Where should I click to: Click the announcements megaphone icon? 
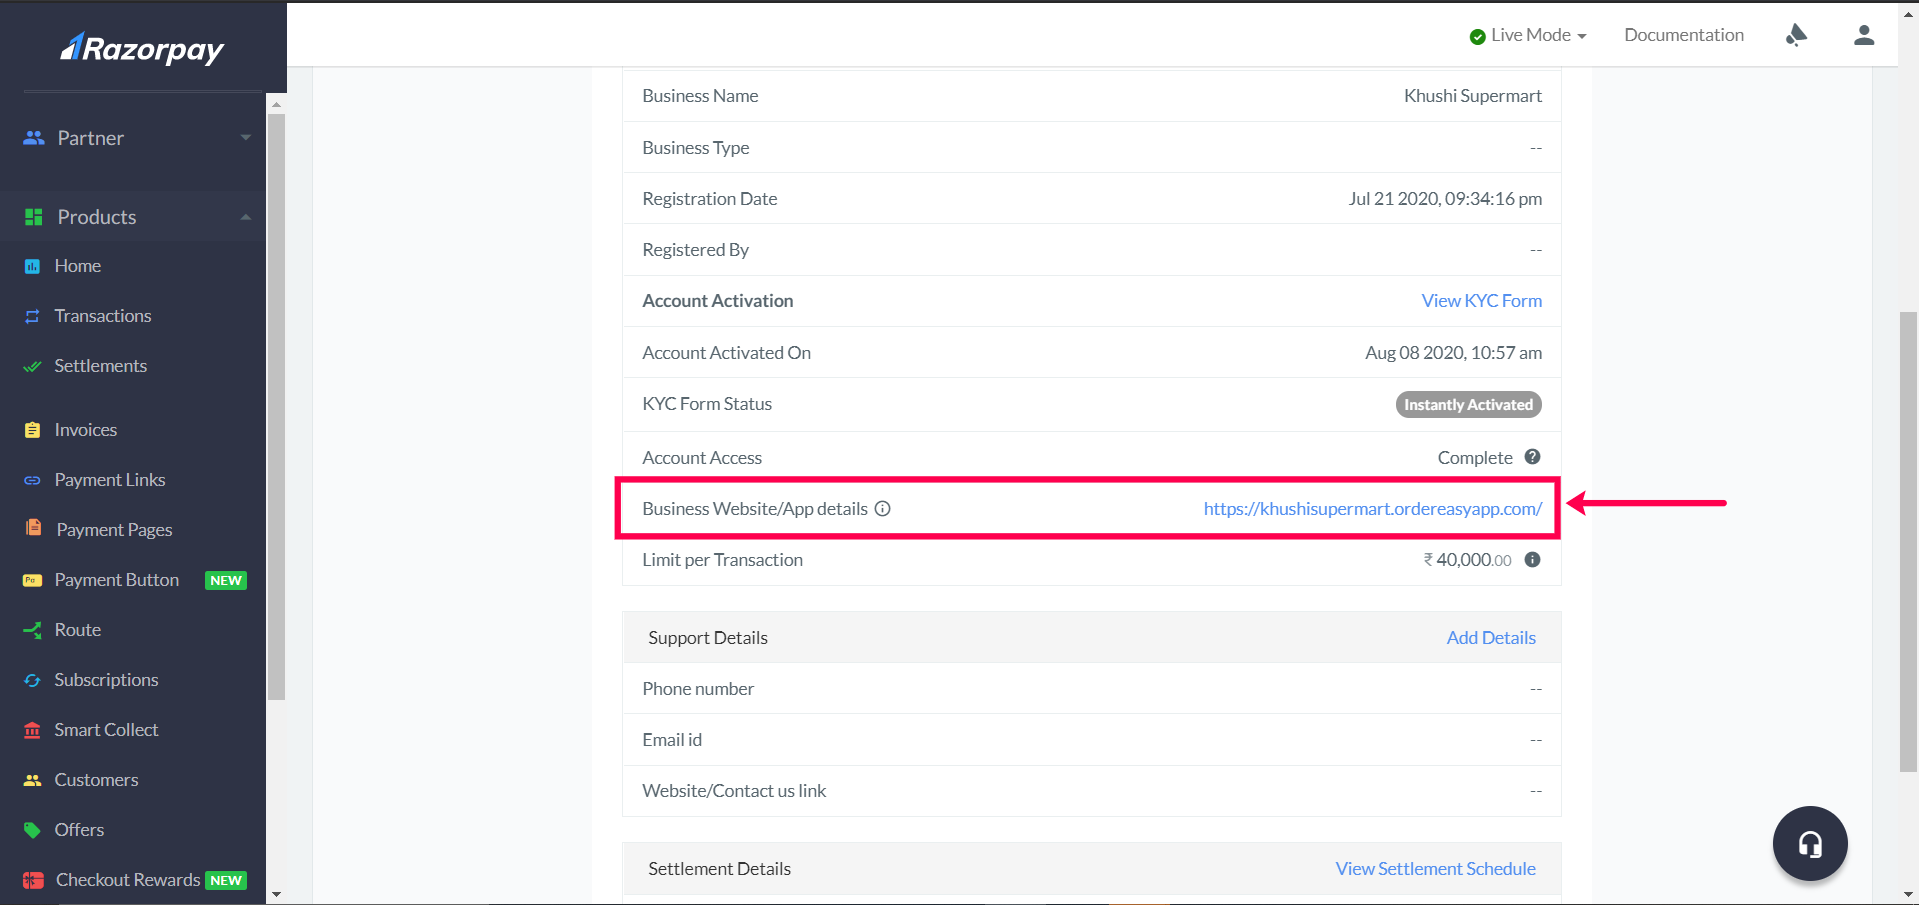point(1796,35)
